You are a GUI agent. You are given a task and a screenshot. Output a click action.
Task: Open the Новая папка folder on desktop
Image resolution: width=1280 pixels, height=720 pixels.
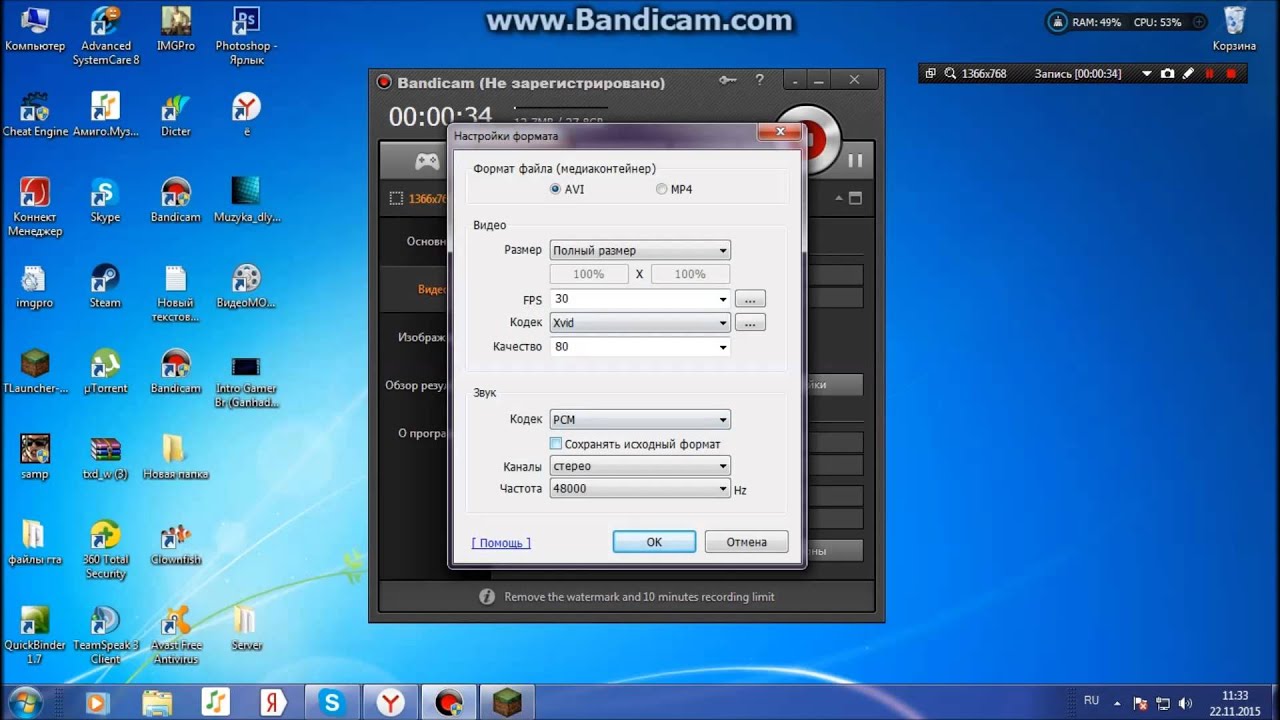click(175, 457)
